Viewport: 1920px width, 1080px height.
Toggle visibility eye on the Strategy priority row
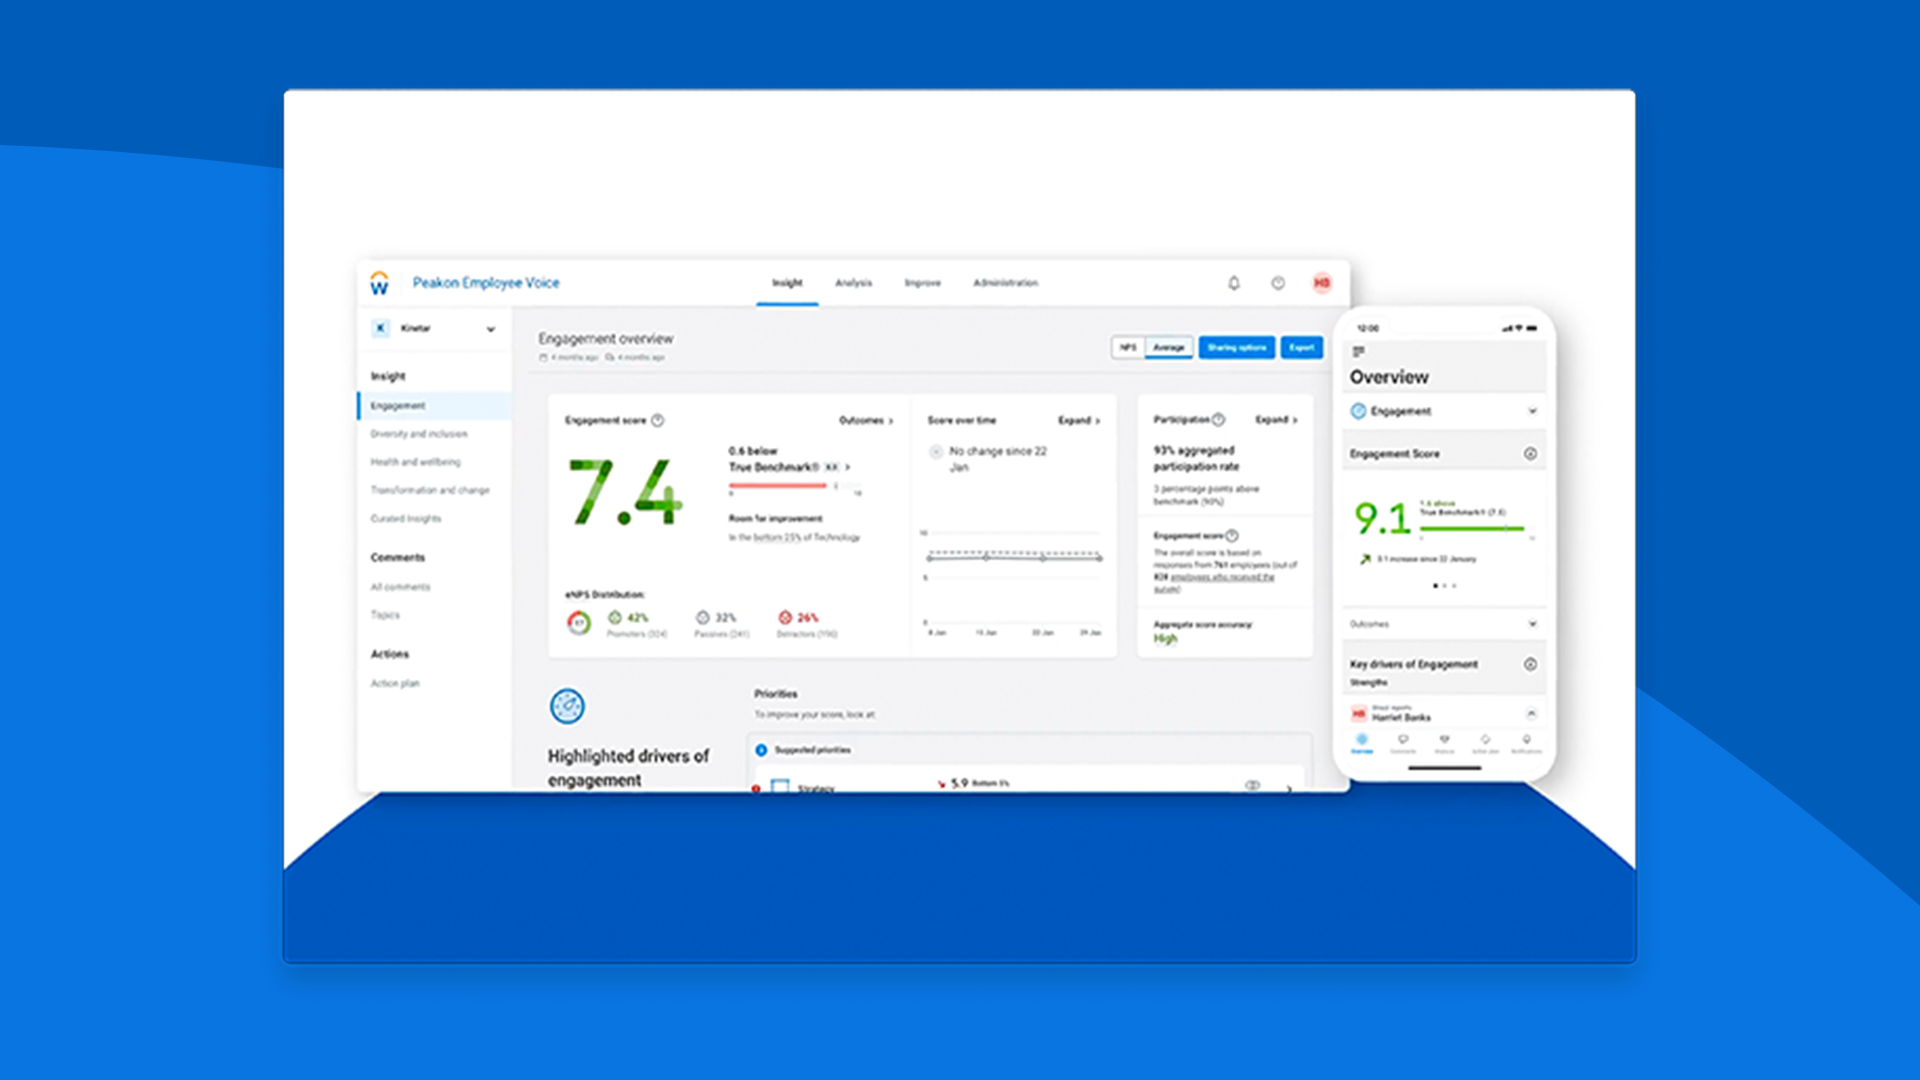1251,785
